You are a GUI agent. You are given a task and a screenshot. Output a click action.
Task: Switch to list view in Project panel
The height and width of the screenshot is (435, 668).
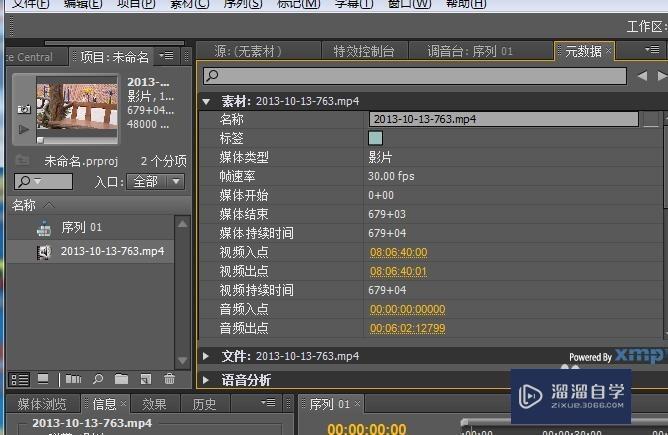coord(20,379)
